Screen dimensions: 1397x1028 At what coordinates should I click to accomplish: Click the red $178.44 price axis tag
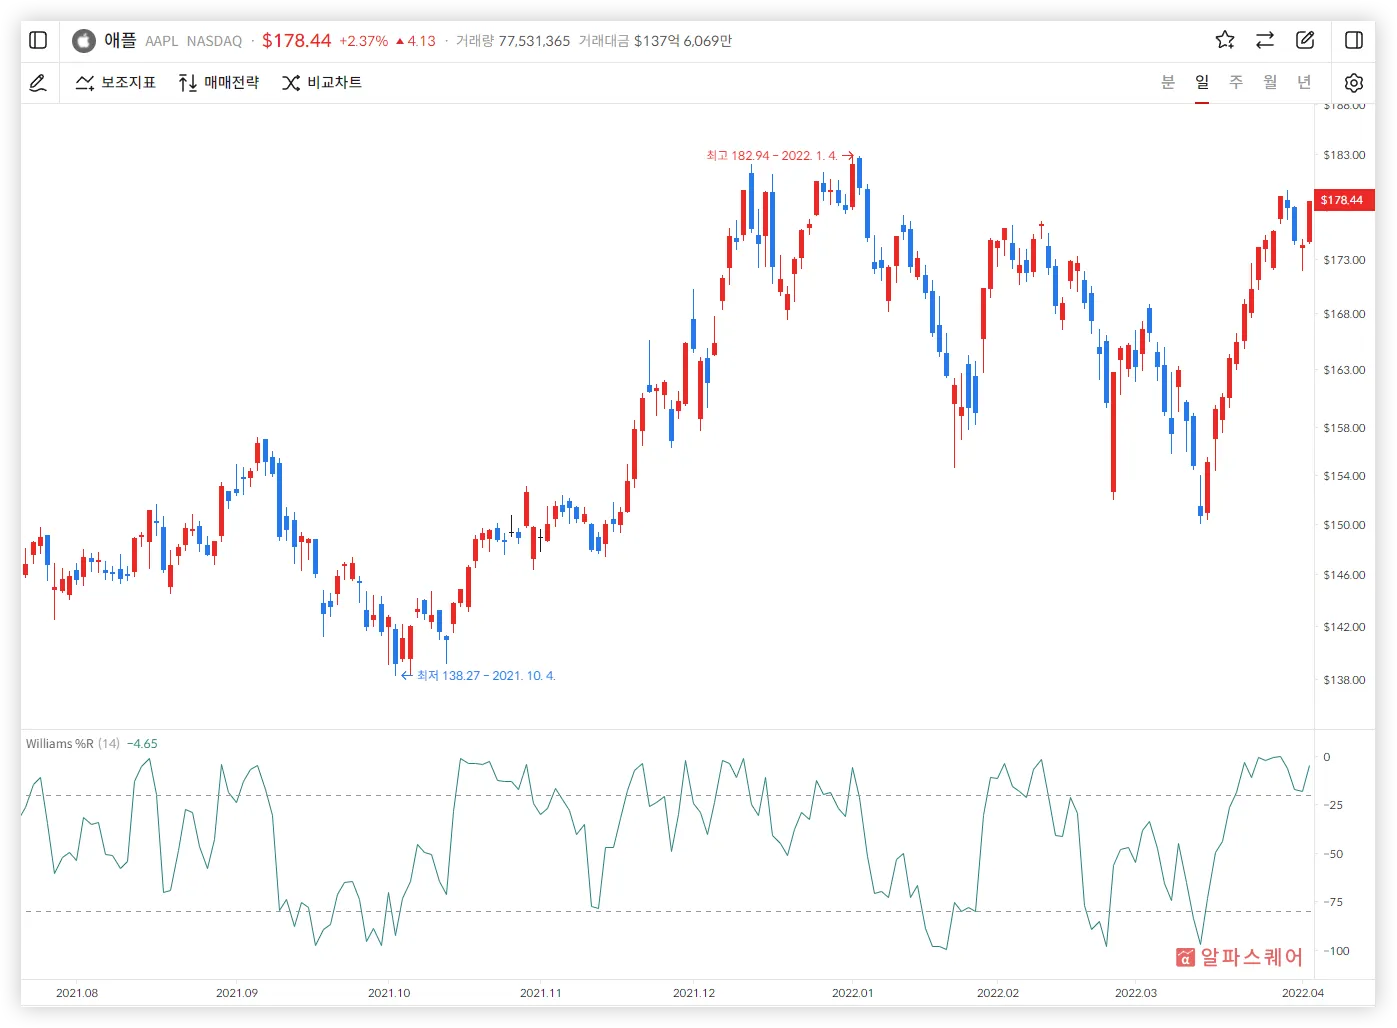(x=1343, y=200)
